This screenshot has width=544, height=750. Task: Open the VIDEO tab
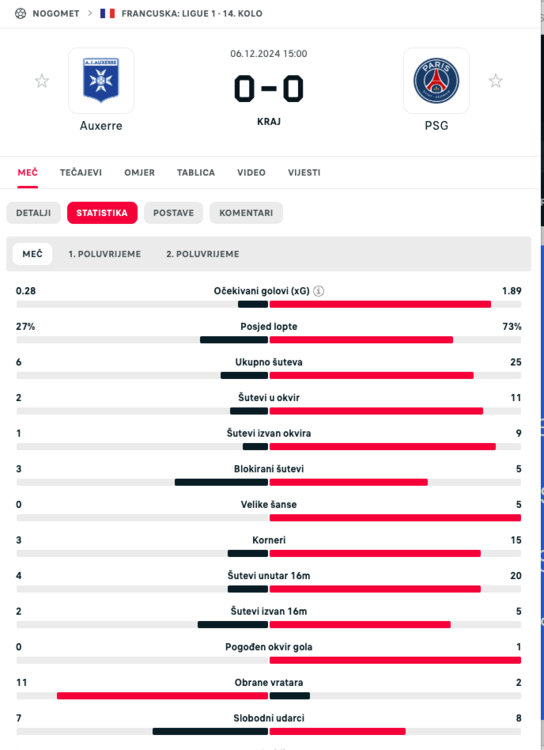(251, 173)
